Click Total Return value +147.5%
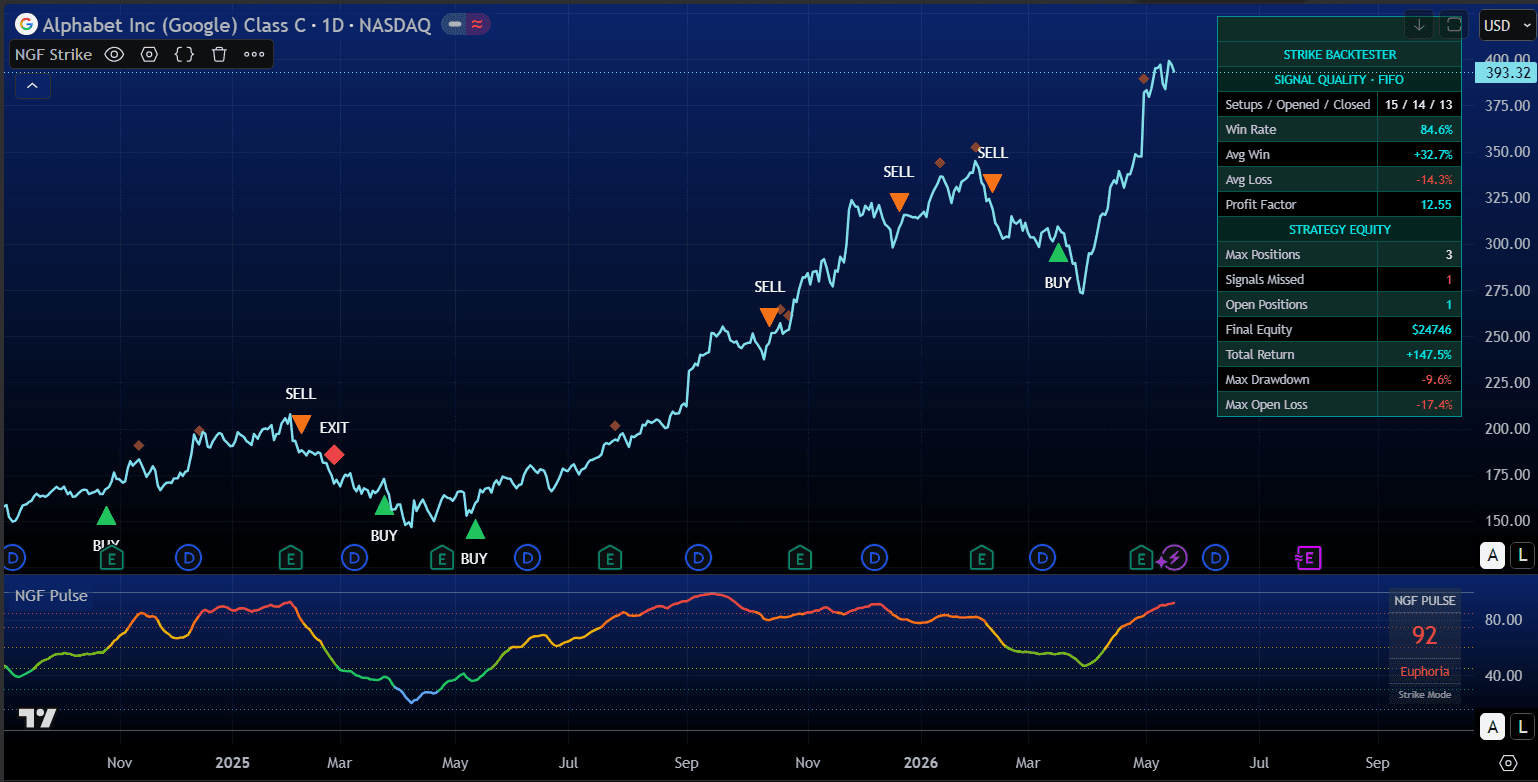The image size is (1538, 782). point(1431,355)
